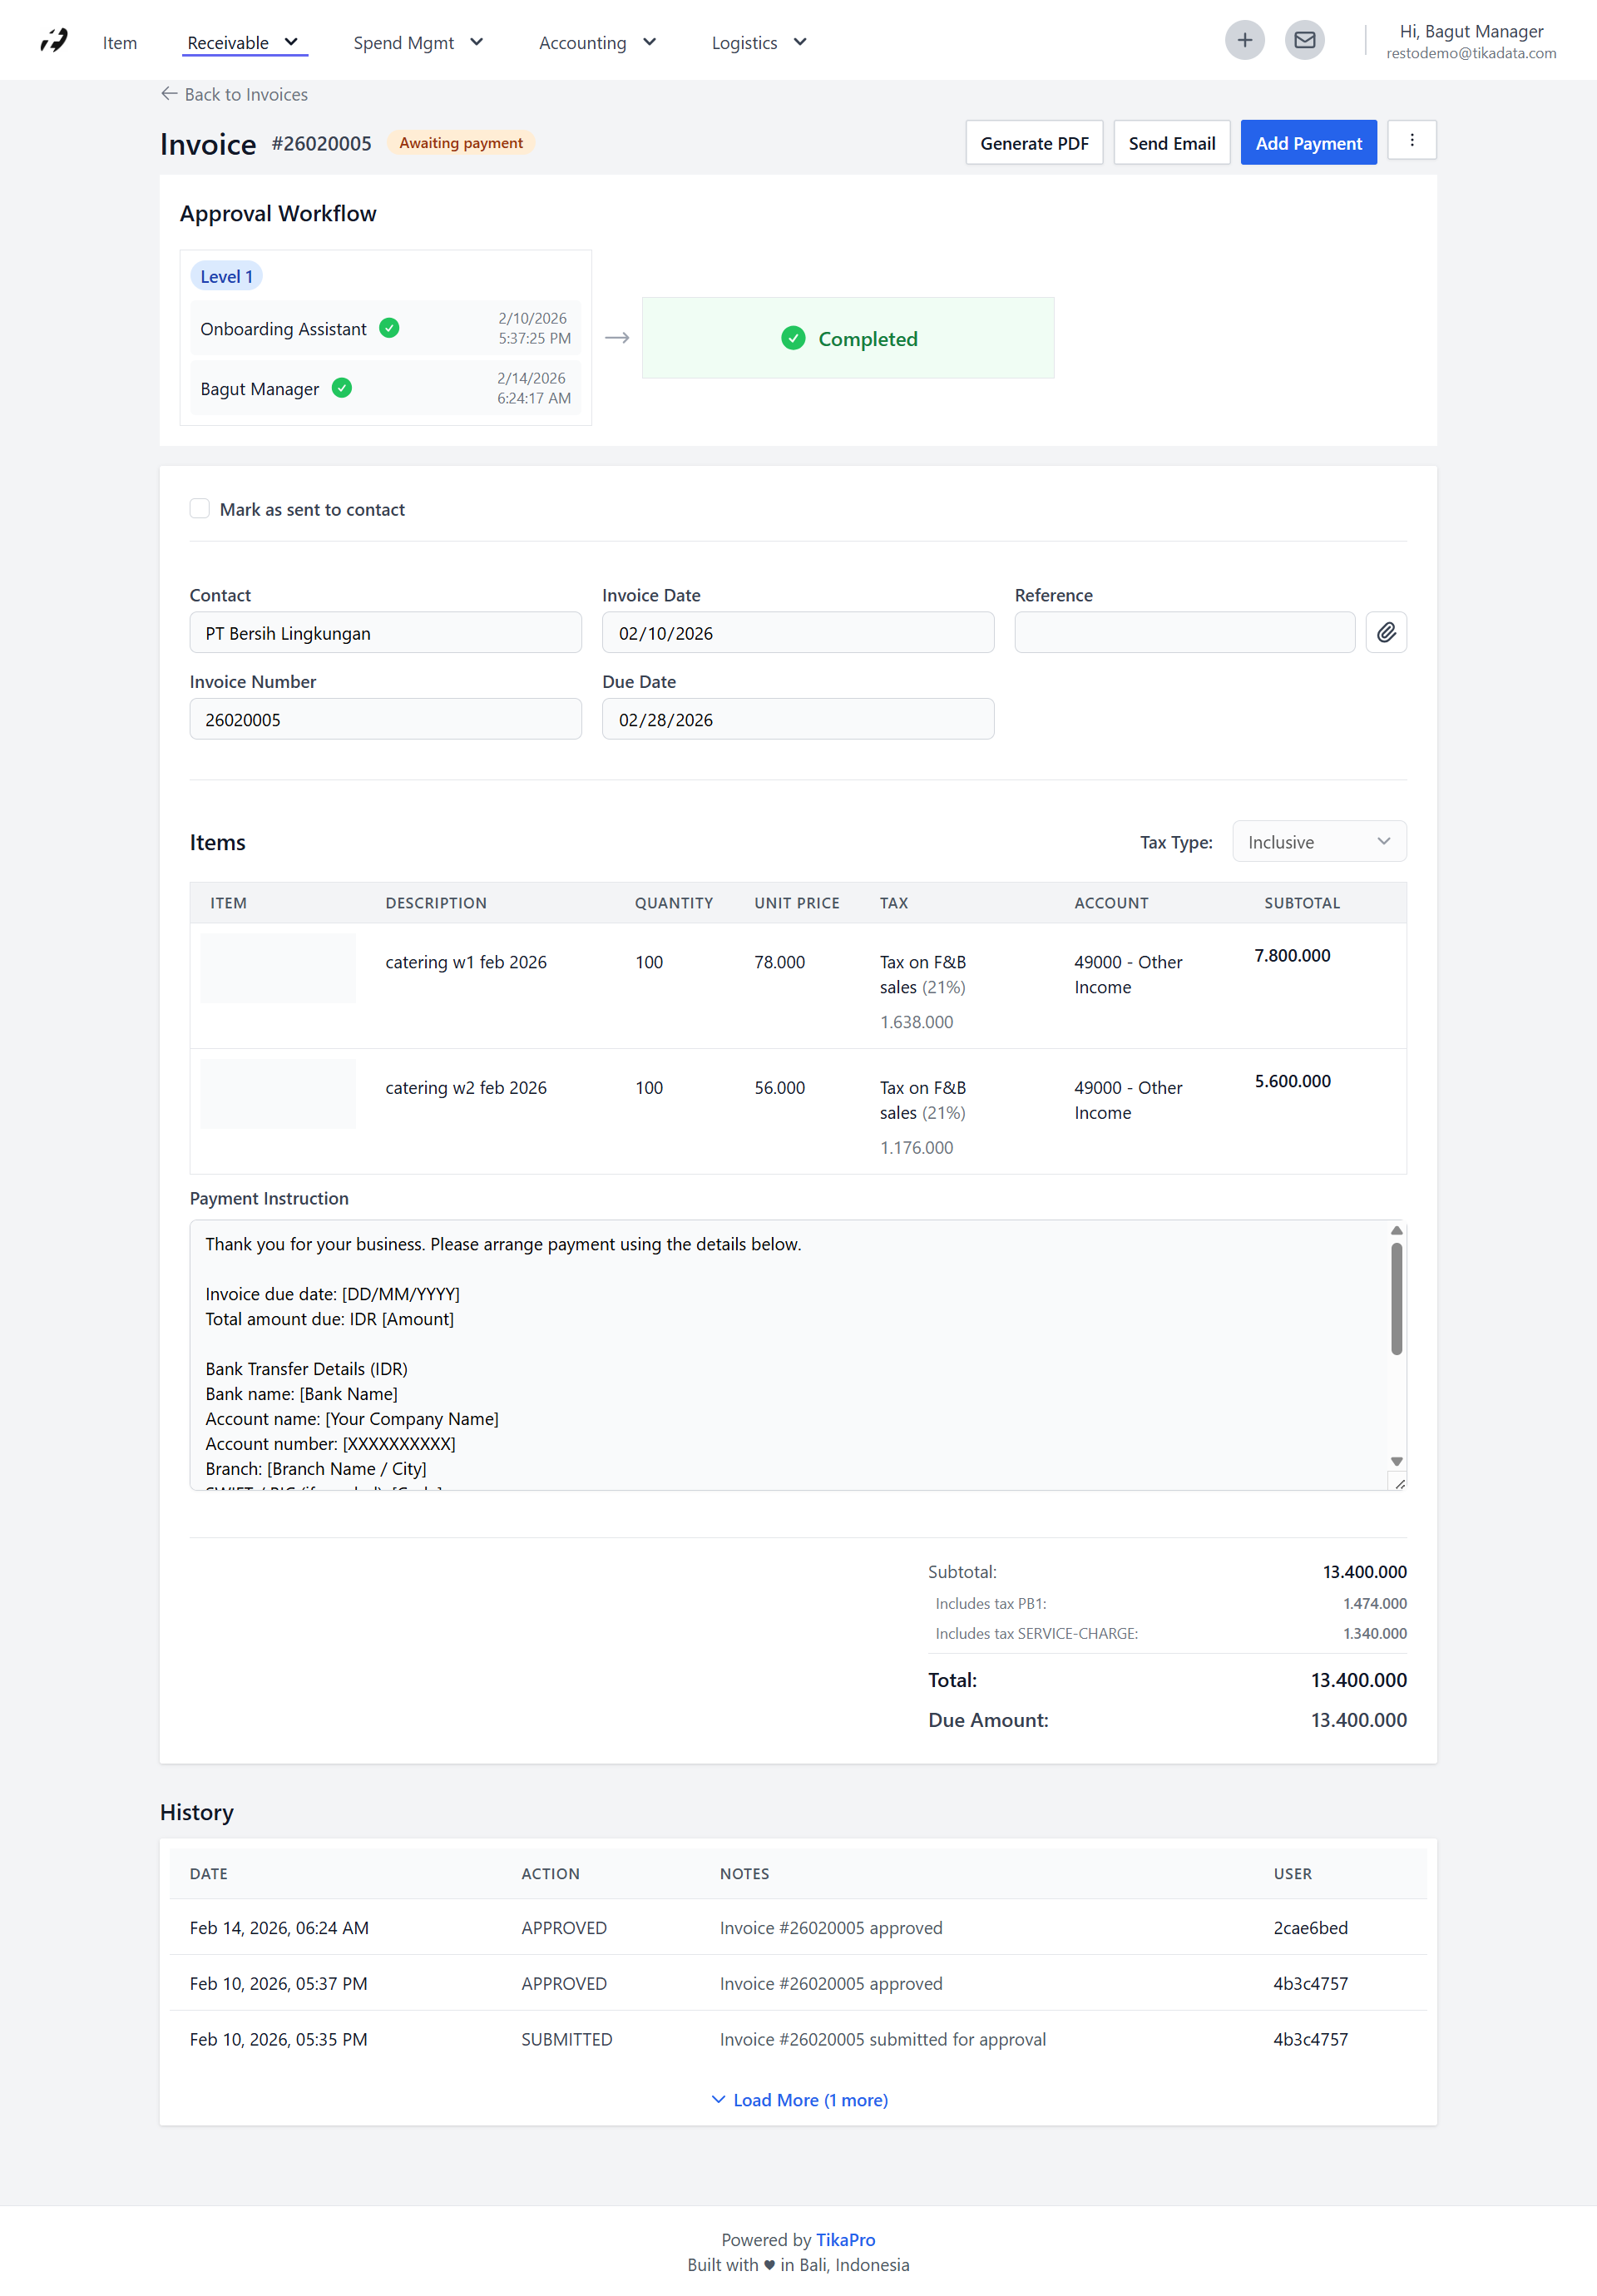Open the plus quick-create icon
This screenshot has height=2296, width=1597.
tap(1244, 40)
